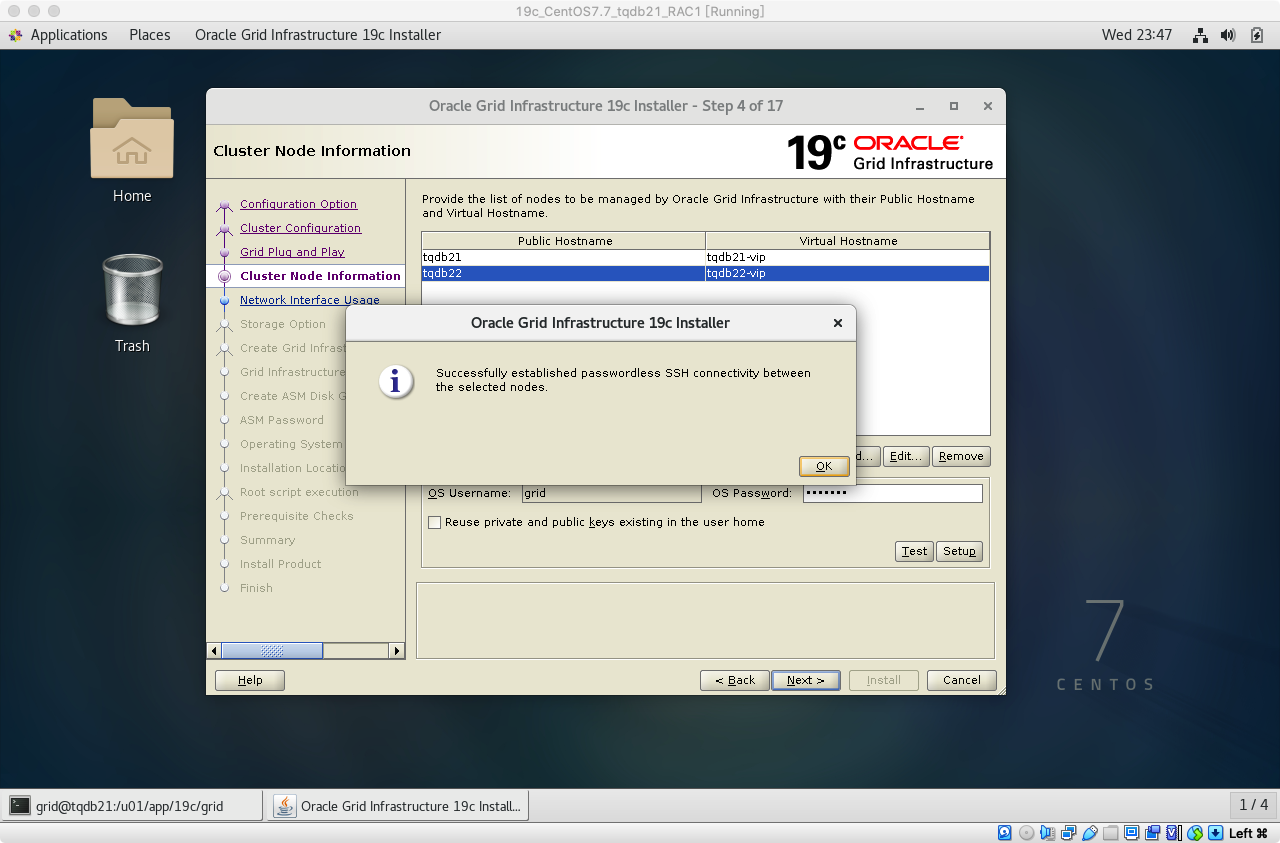Click OK in the SSH connectivity dialog

(824, 466)
